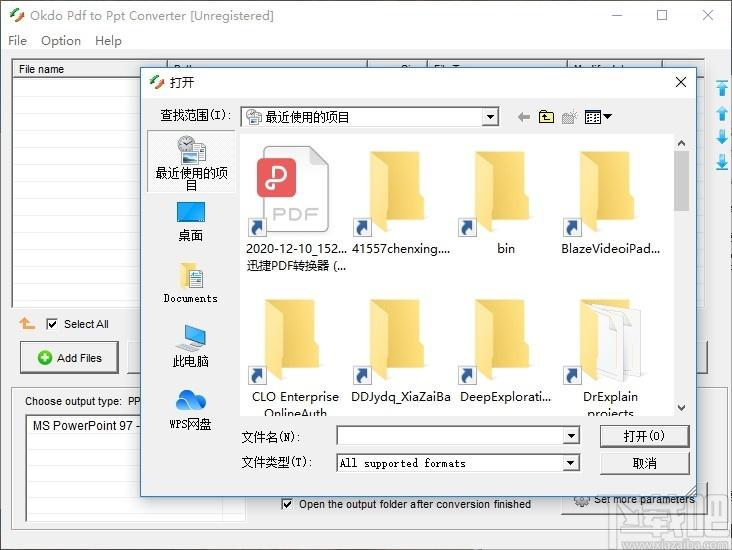Screen dimensions: 732x550
Task: Click the file list scroll up arrow
Action: coord(681,143)
